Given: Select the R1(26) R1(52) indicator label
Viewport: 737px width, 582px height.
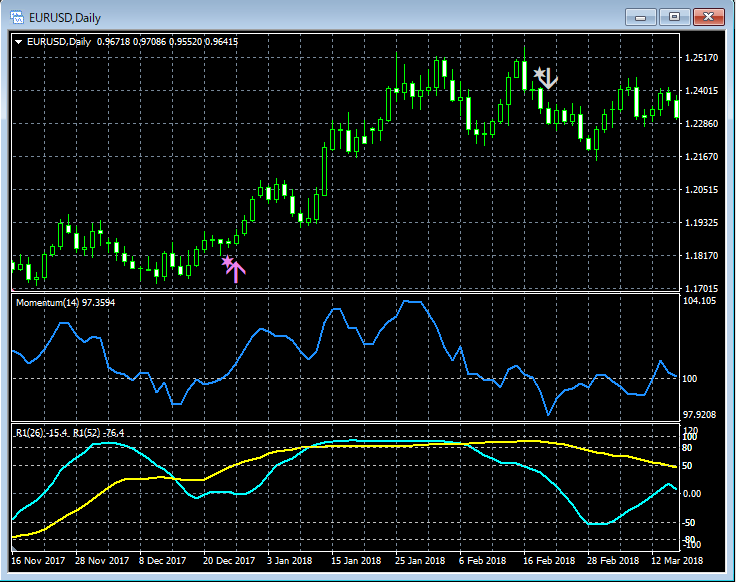Looking at the screenshot, I should click(70, 432).
